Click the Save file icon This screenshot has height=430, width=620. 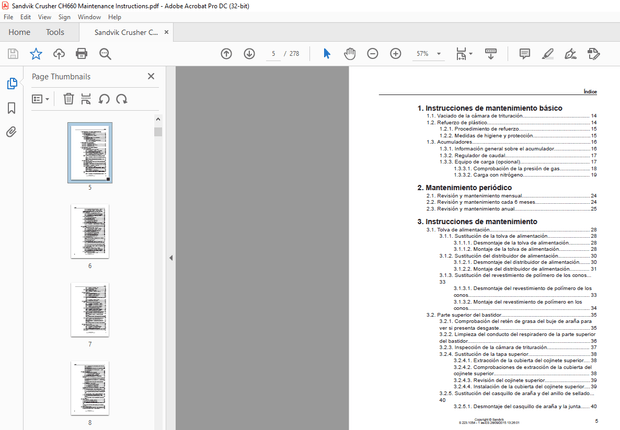point(13,53)
